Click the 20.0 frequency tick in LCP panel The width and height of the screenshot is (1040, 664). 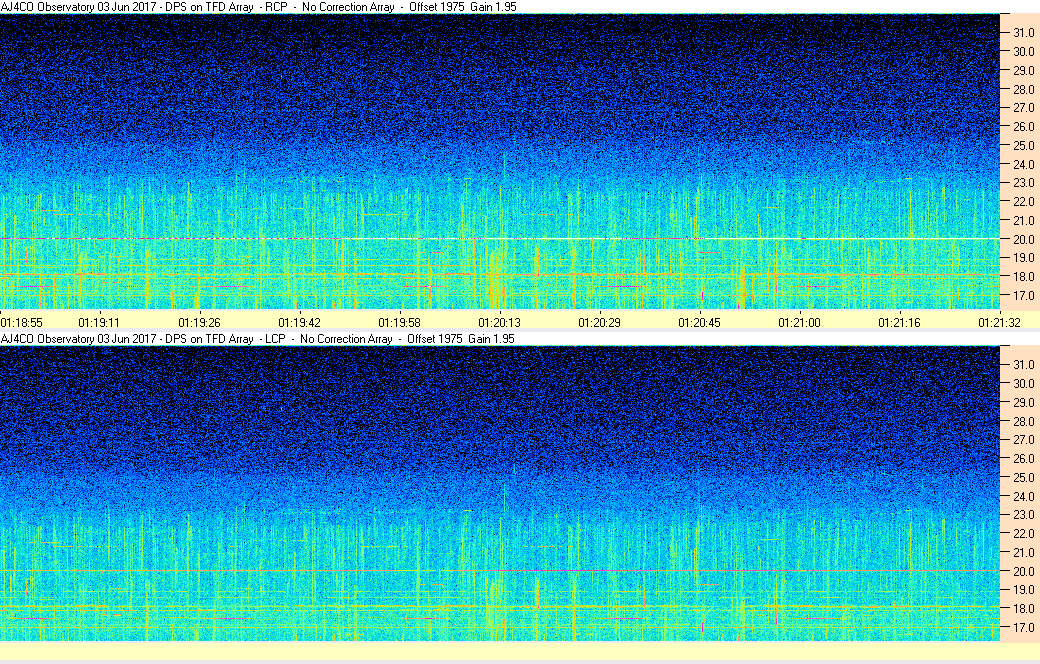pos(1024,572)
